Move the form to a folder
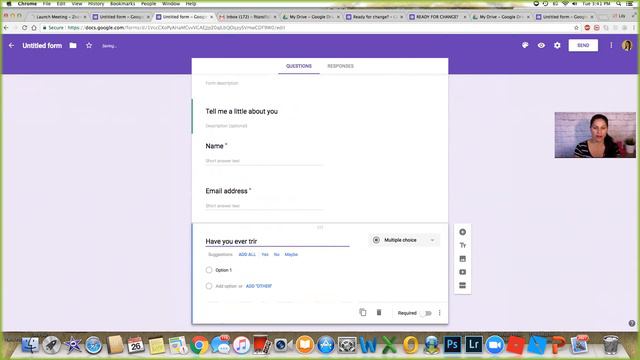The height and width of the screenshot is (360, 640). (x=73, y=46)
